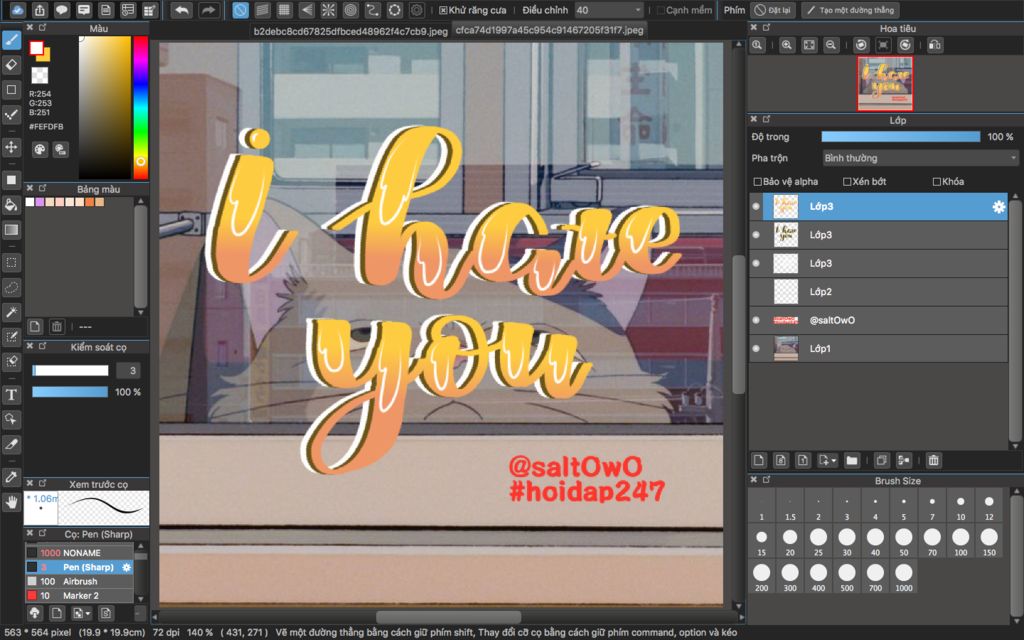Toggle Khử răng cưa anti-aliasing checkbox

click(443, 10)
